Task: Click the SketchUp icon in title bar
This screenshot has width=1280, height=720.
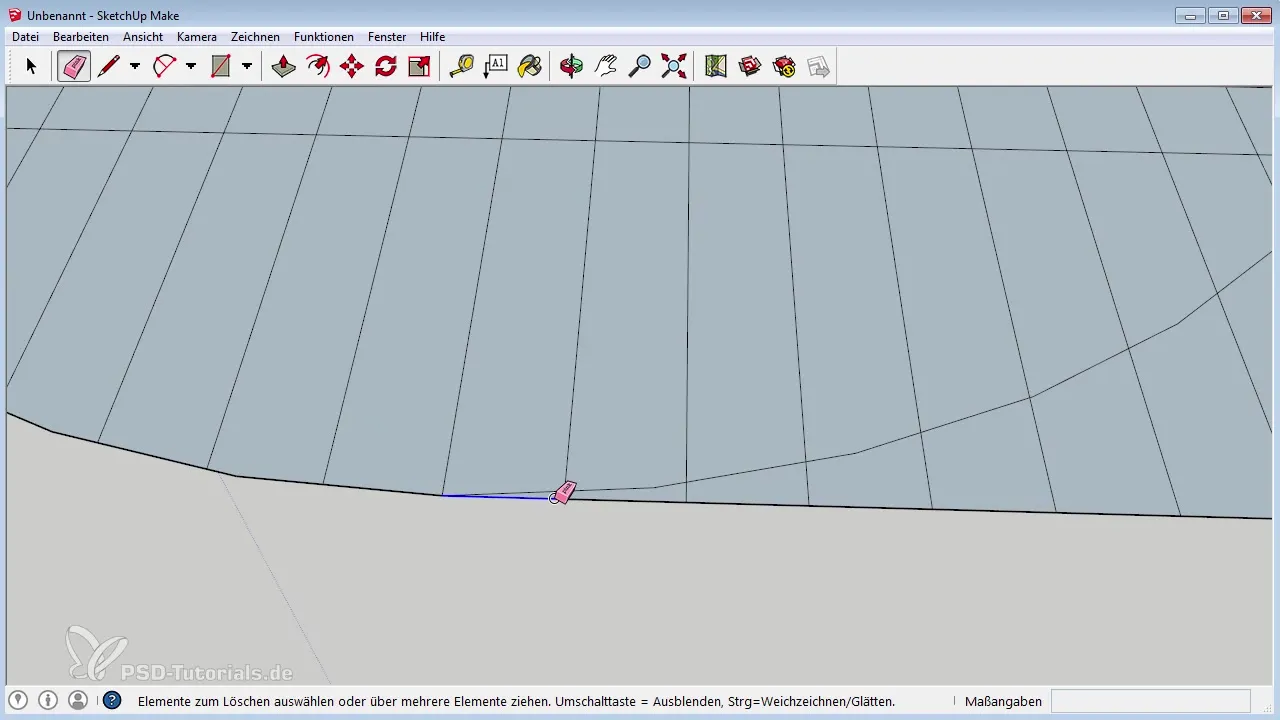Action: pos(15,15)
